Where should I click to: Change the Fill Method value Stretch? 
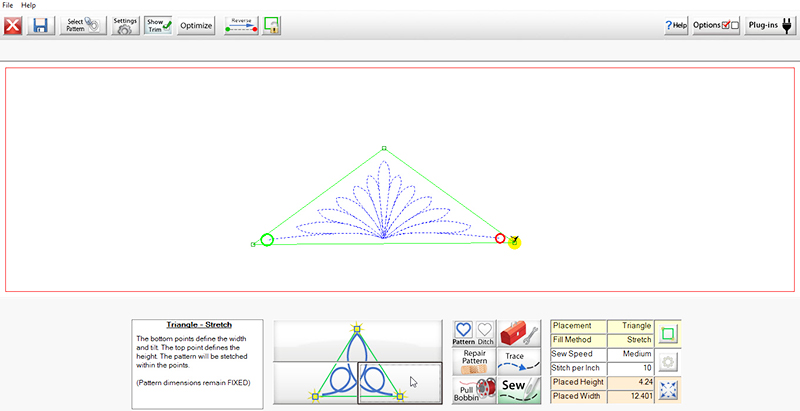point(631,340)
